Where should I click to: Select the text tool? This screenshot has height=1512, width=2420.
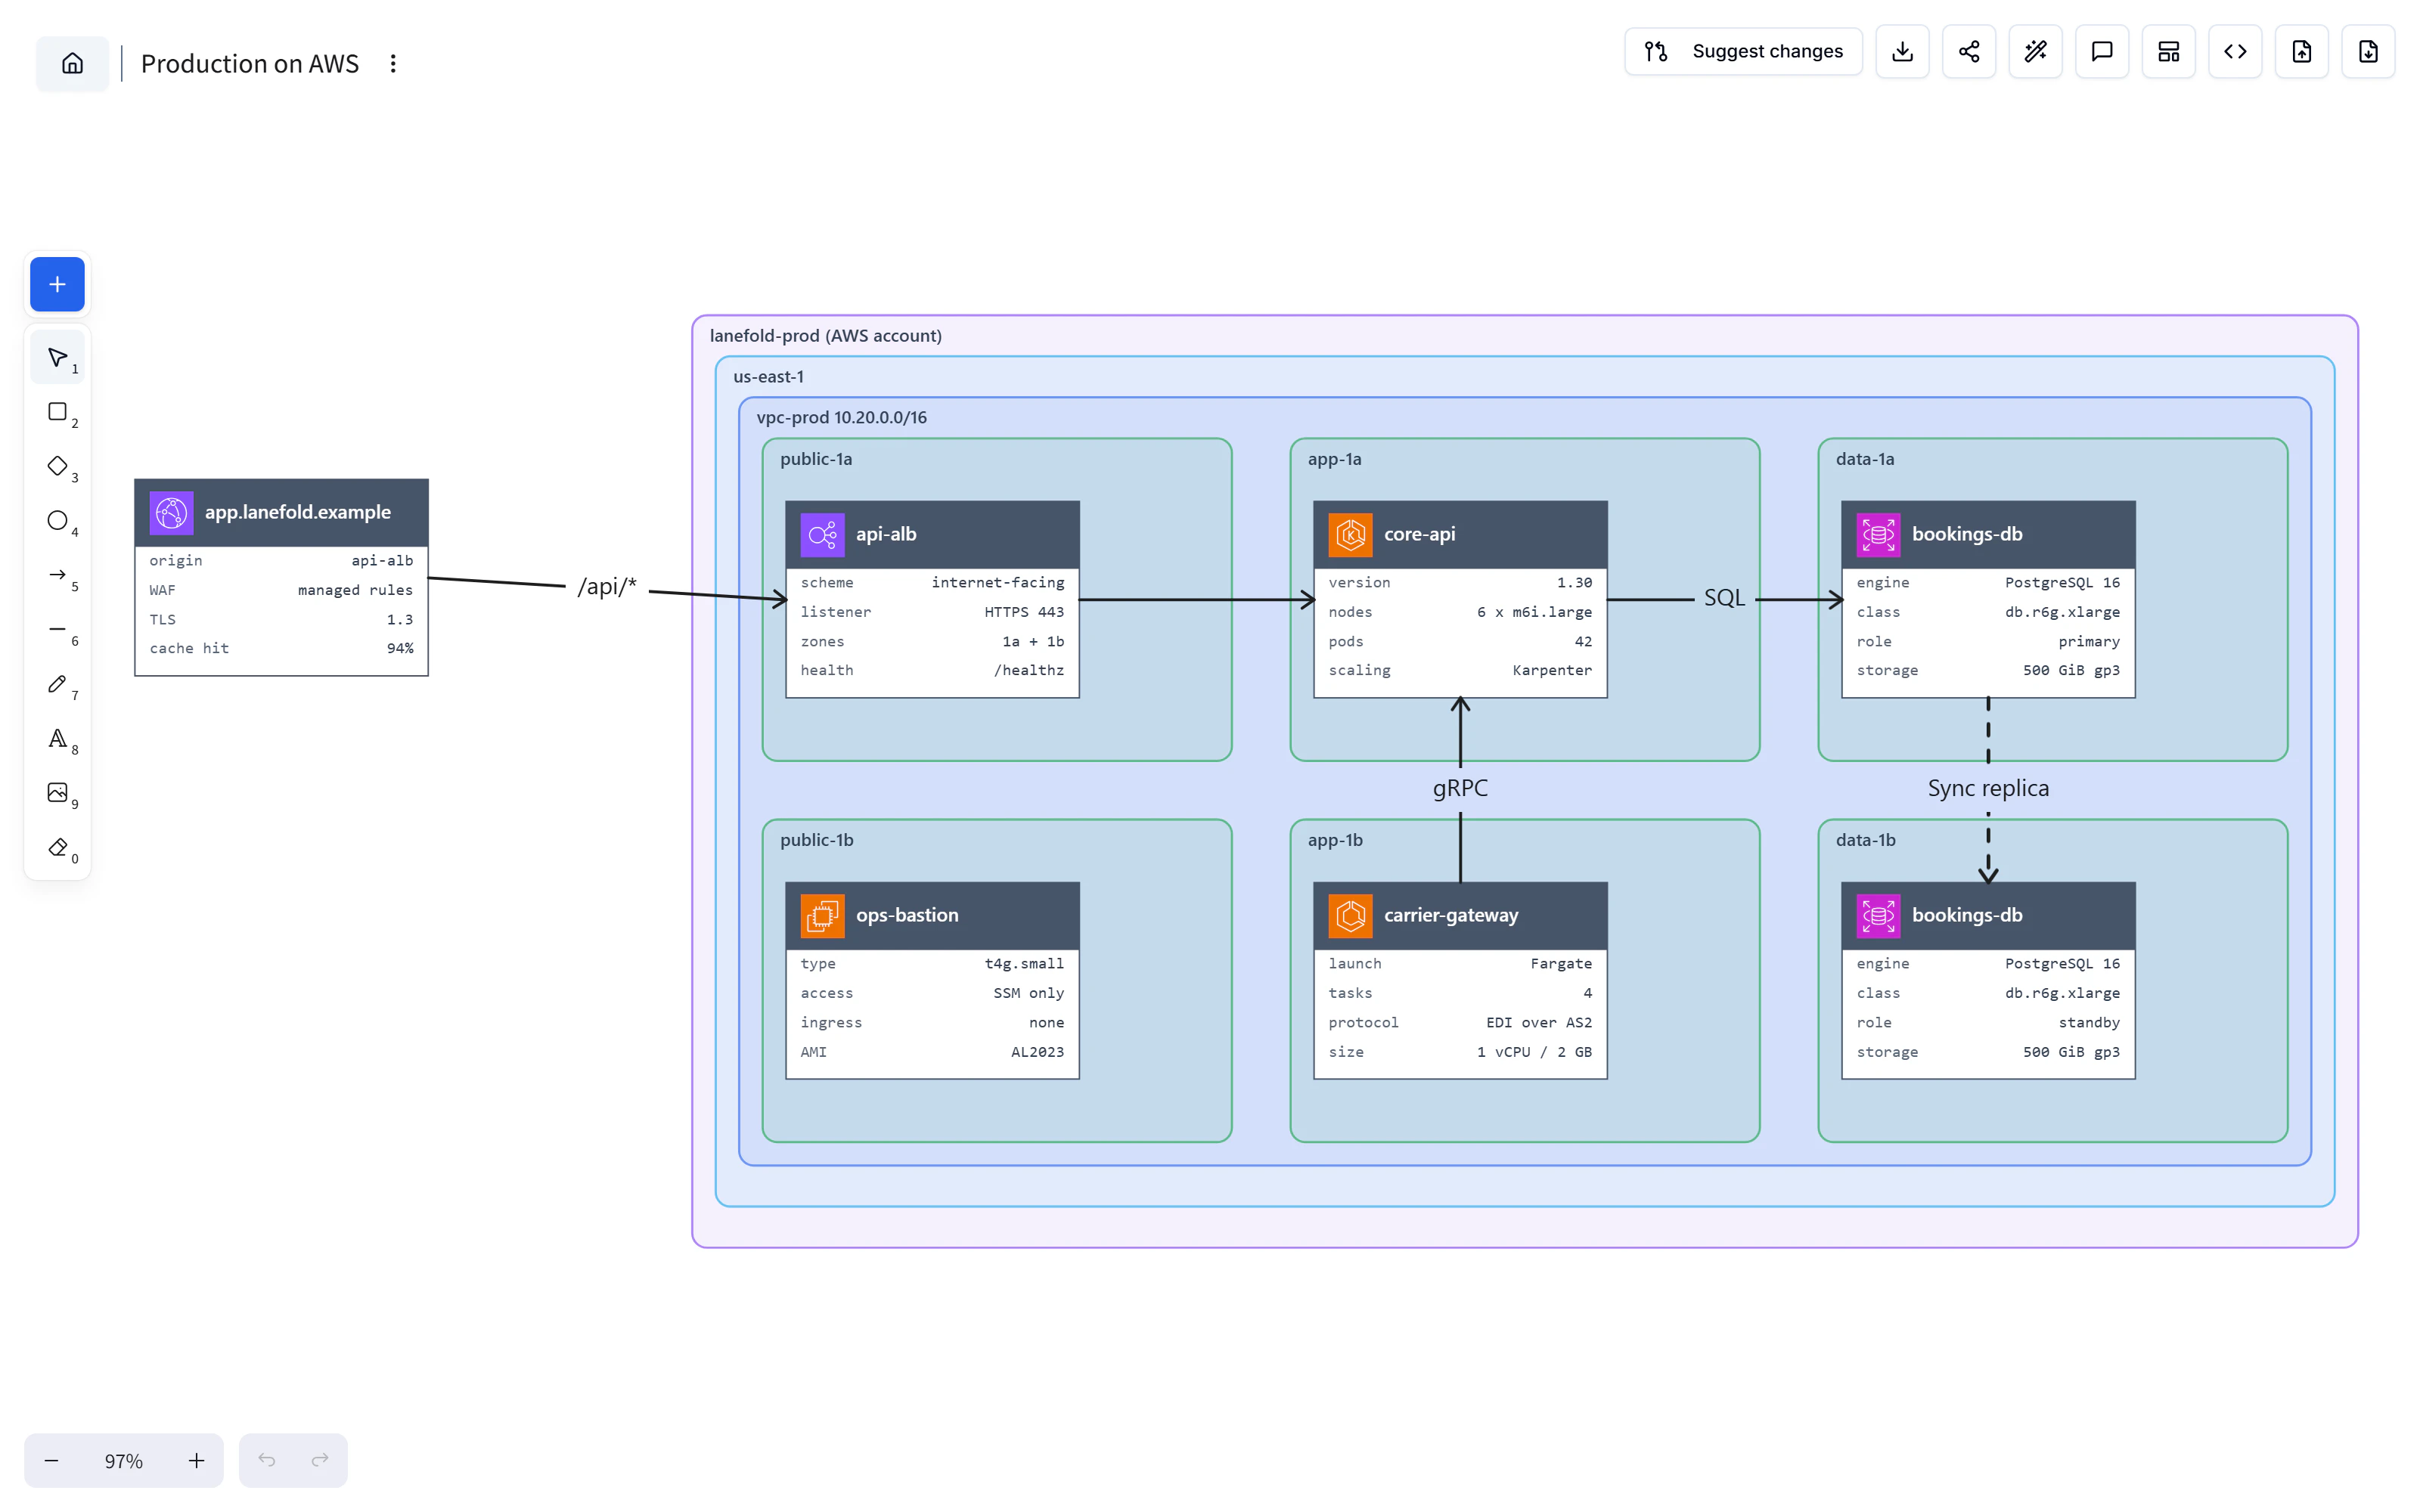point(57,738)
